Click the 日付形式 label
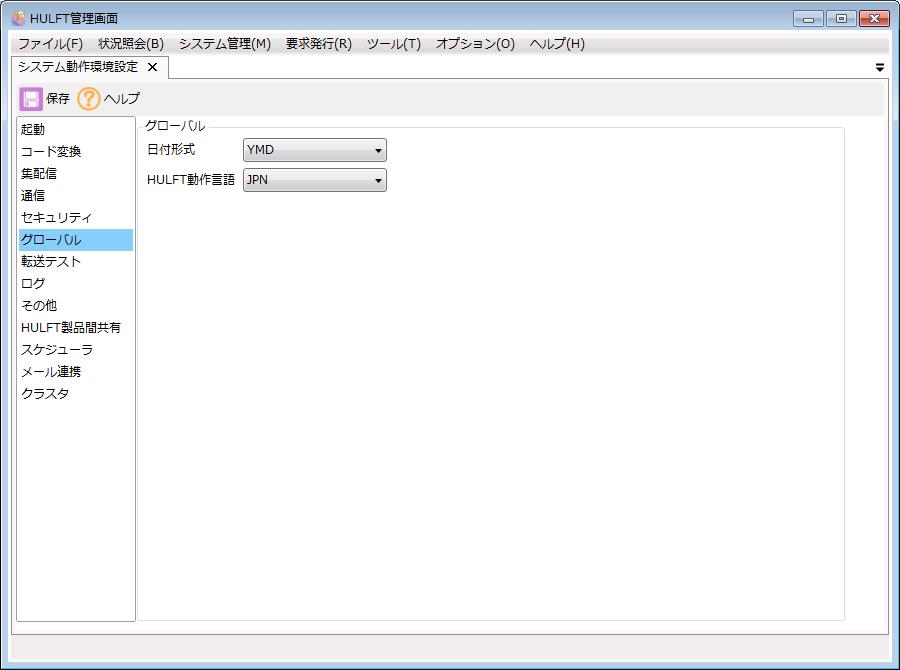Screen dimensions: 900x670 point(171,150)
